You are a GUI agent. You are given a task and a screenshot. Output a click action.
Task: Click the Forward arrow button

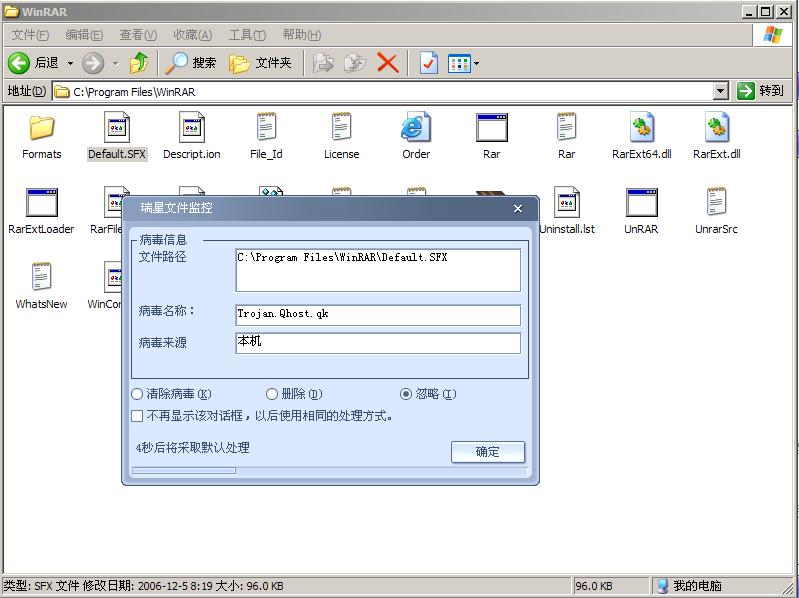tap(93, 63)
